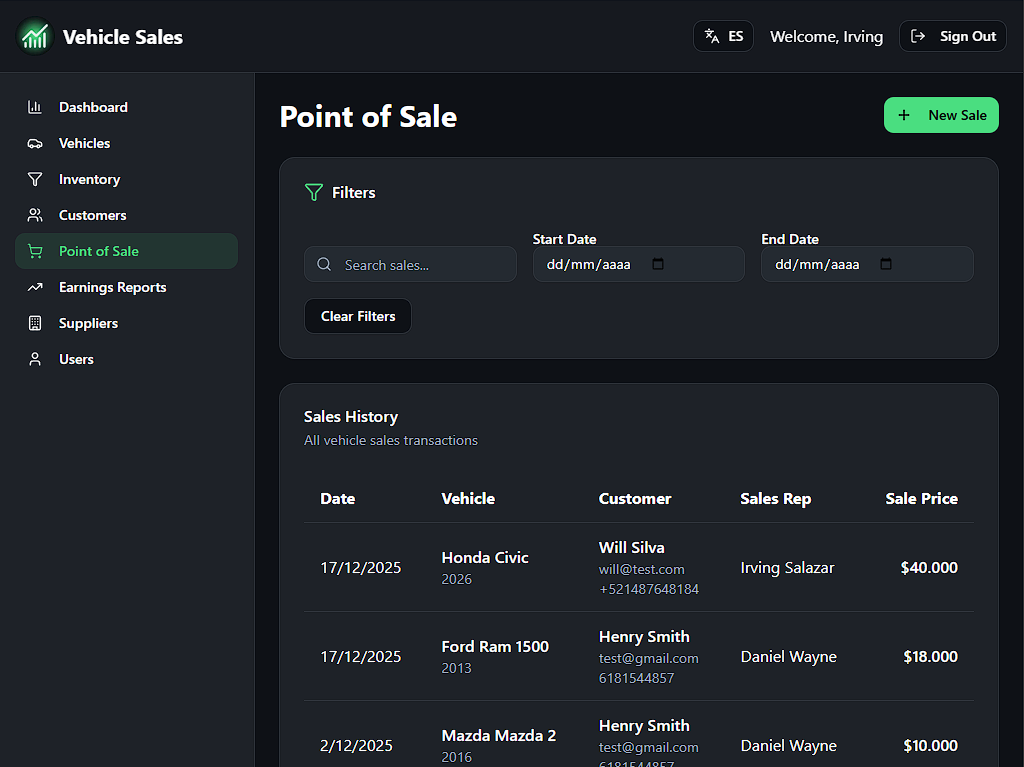Click the Earnings Reports trend icon

pyautogui.click(x=35, y=287)
